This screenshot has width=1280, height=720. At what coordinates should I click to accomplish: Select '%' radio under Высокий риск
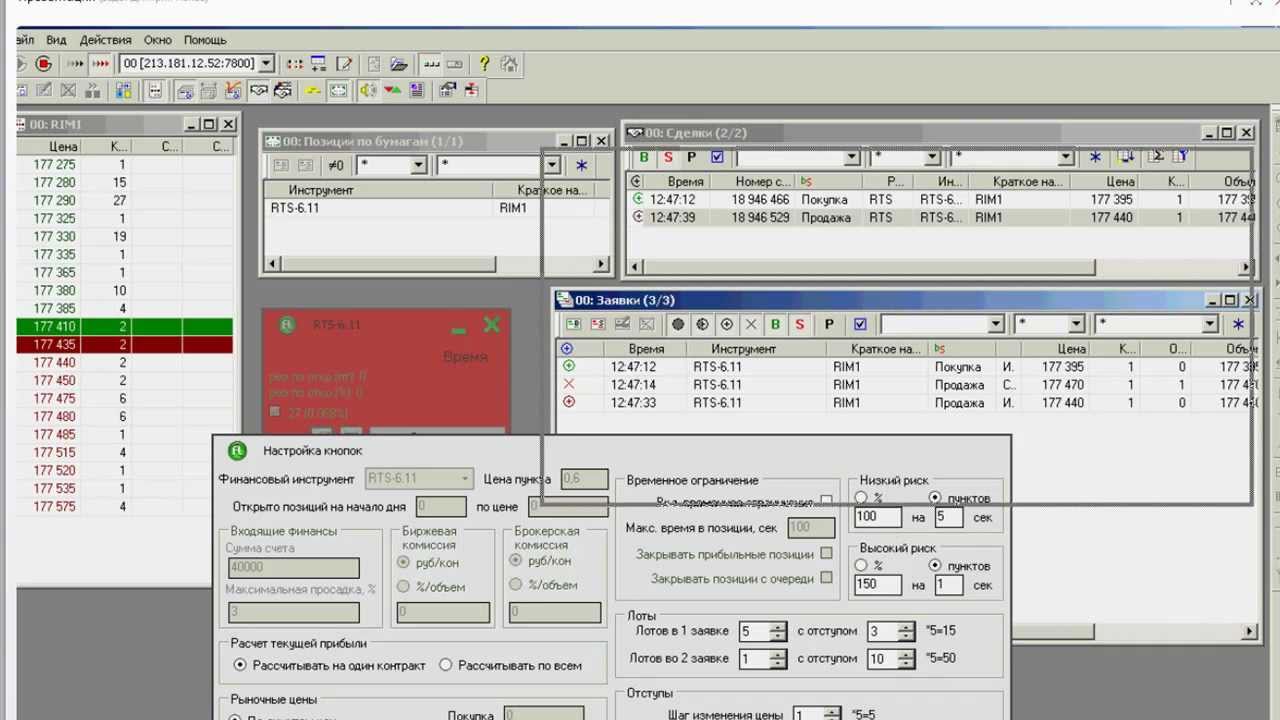point(861,565)
